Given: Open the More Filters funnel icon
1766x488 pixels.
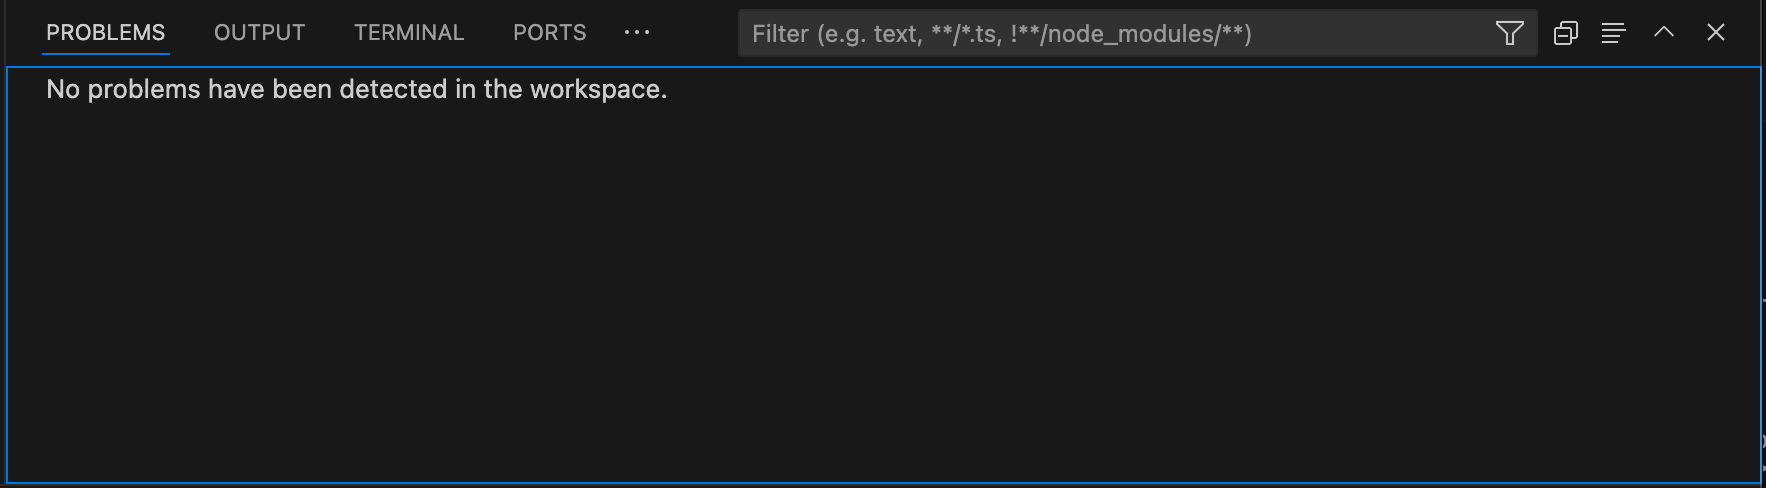Looking at the screenshot, I should [x=1509, y=33].
